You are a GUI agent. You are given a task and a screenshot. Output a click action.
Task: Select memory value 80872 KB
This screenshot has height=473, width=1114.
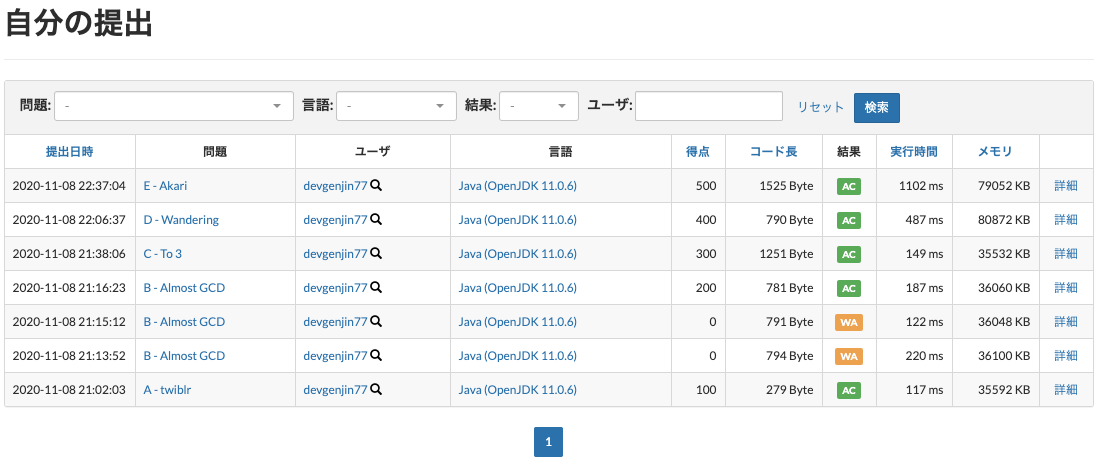[1004, 220]
